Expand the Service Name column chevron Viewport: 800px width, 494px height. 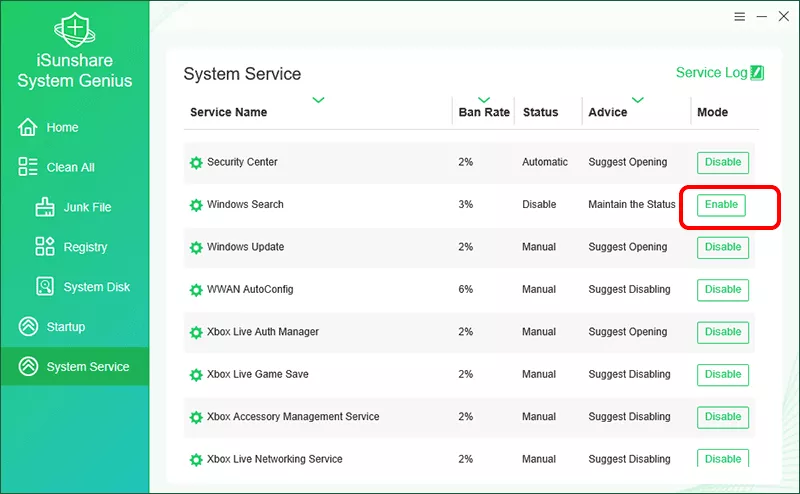click(x=318, y=100)
